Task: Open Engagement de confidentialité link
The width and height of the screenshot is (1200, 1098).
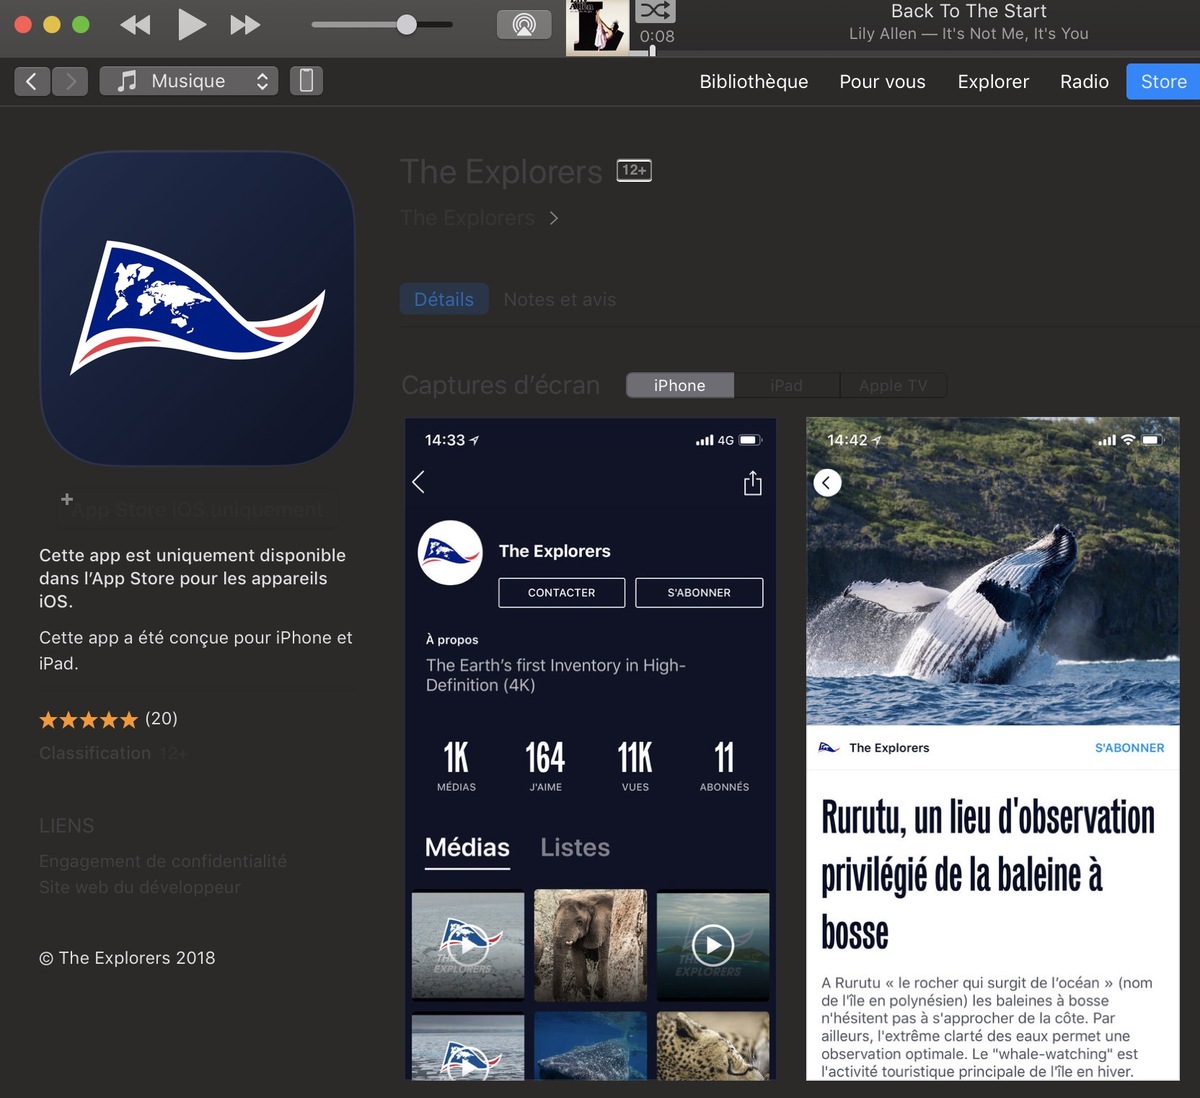Action: point(163,861)
